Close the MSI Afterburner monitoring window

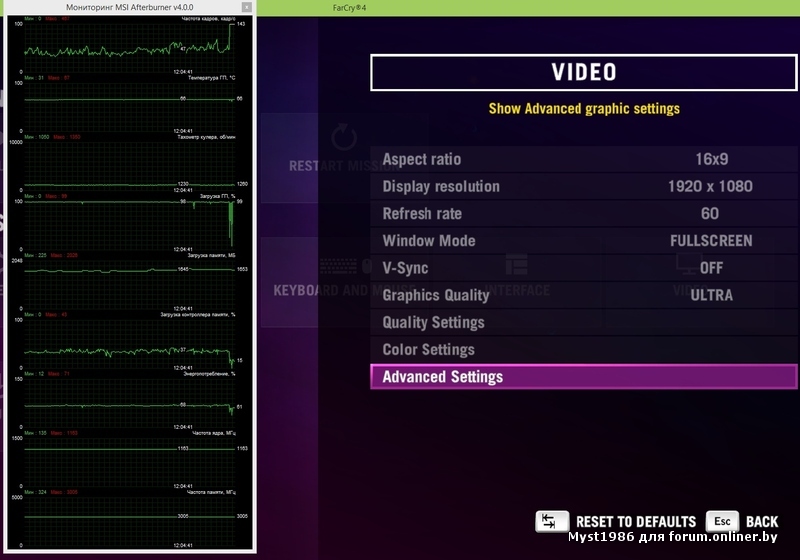point(246,7)
